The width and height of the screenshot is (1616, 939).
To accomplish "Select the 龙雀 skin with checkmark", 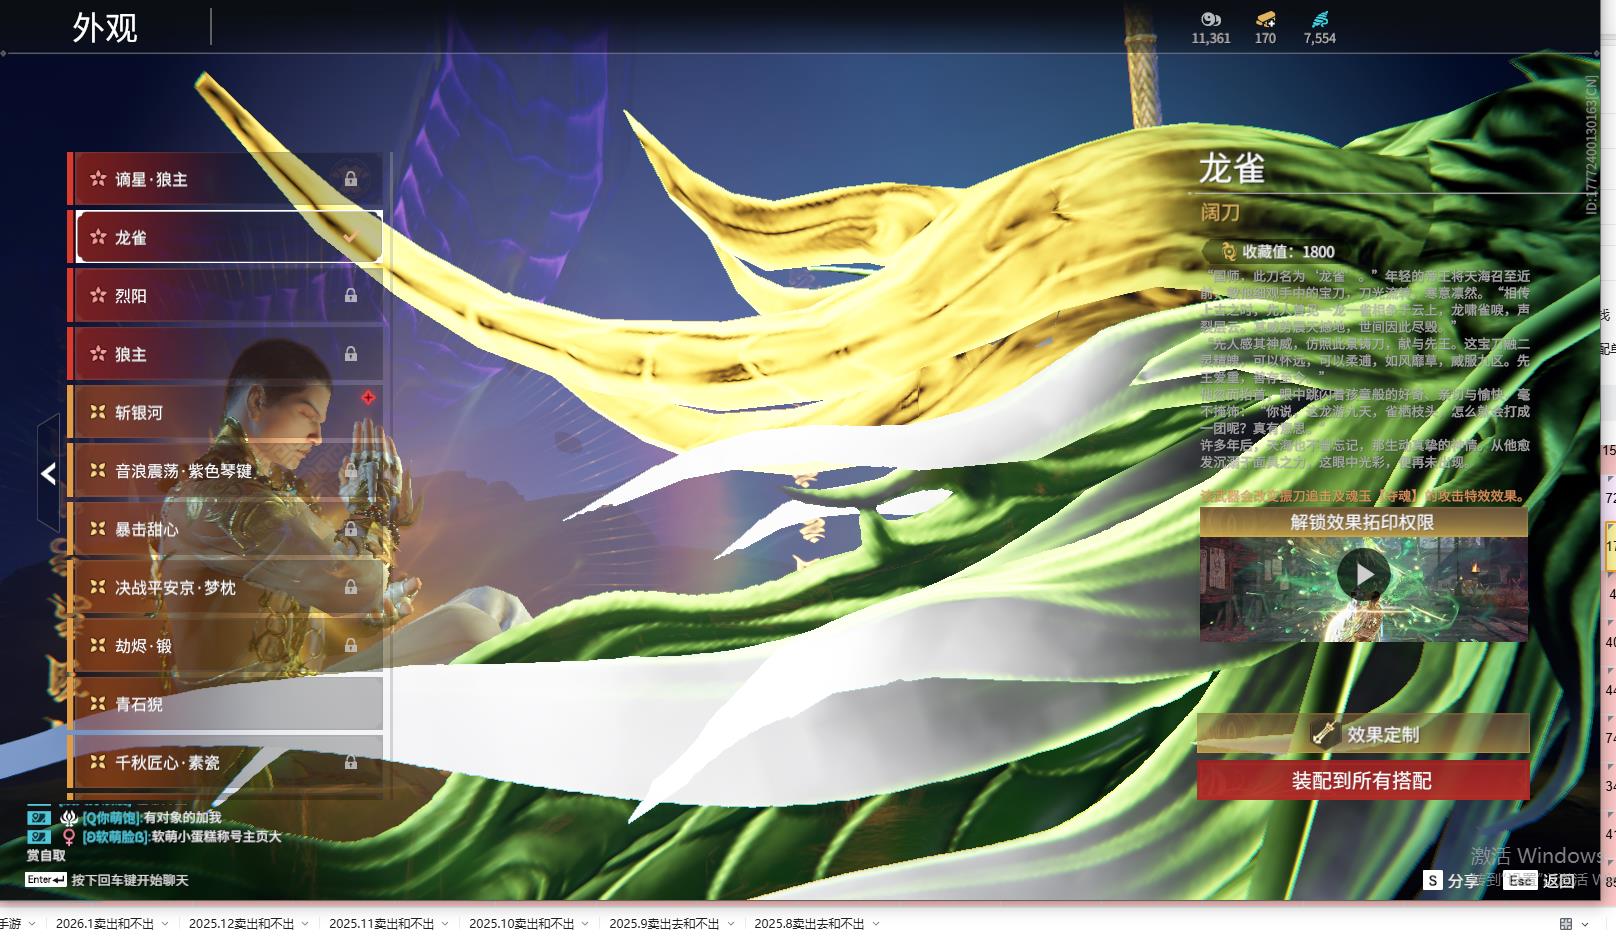I will click(229, 238).
